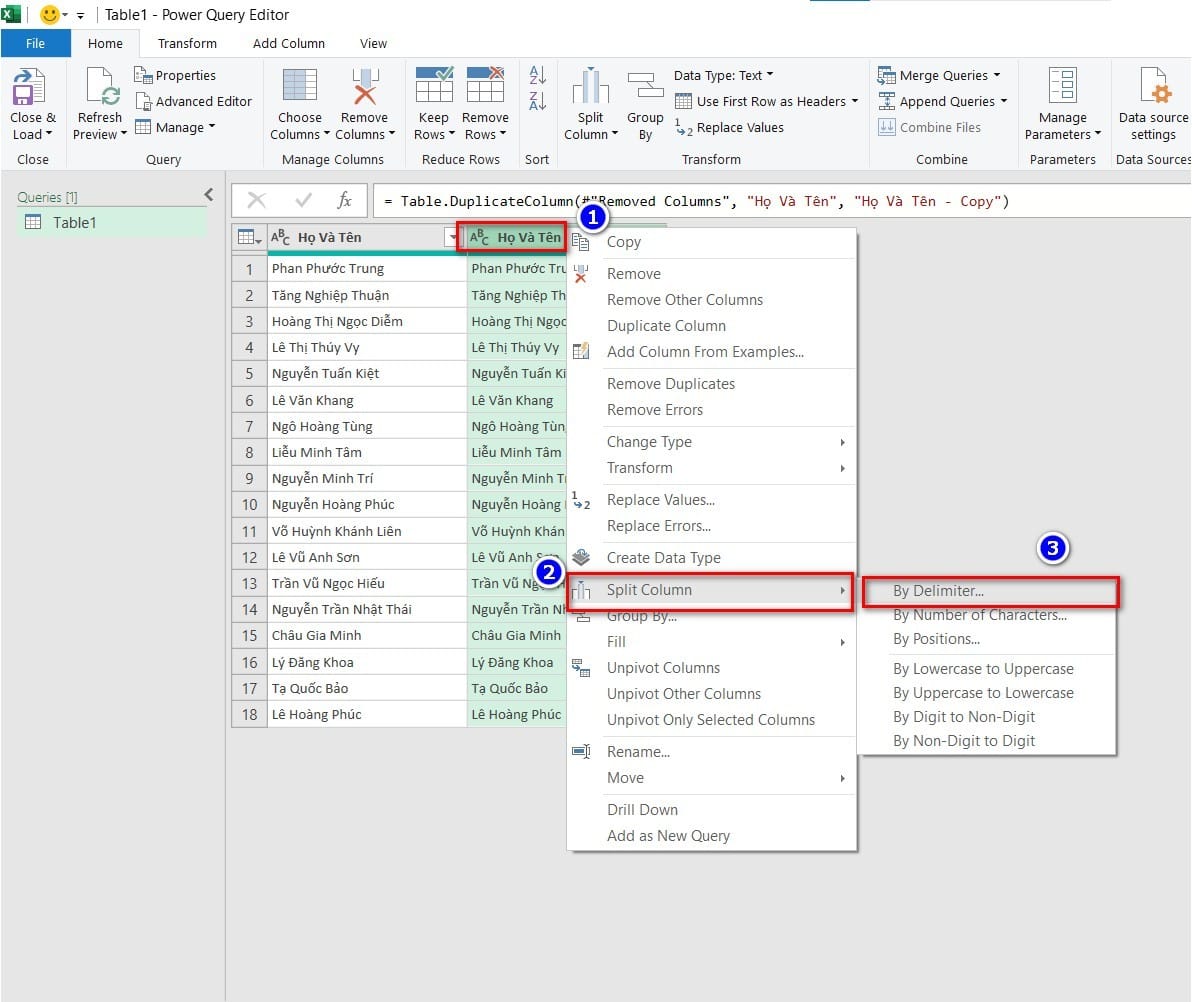
Task: Click the Close & Load icon
Action: click(32, 90)
